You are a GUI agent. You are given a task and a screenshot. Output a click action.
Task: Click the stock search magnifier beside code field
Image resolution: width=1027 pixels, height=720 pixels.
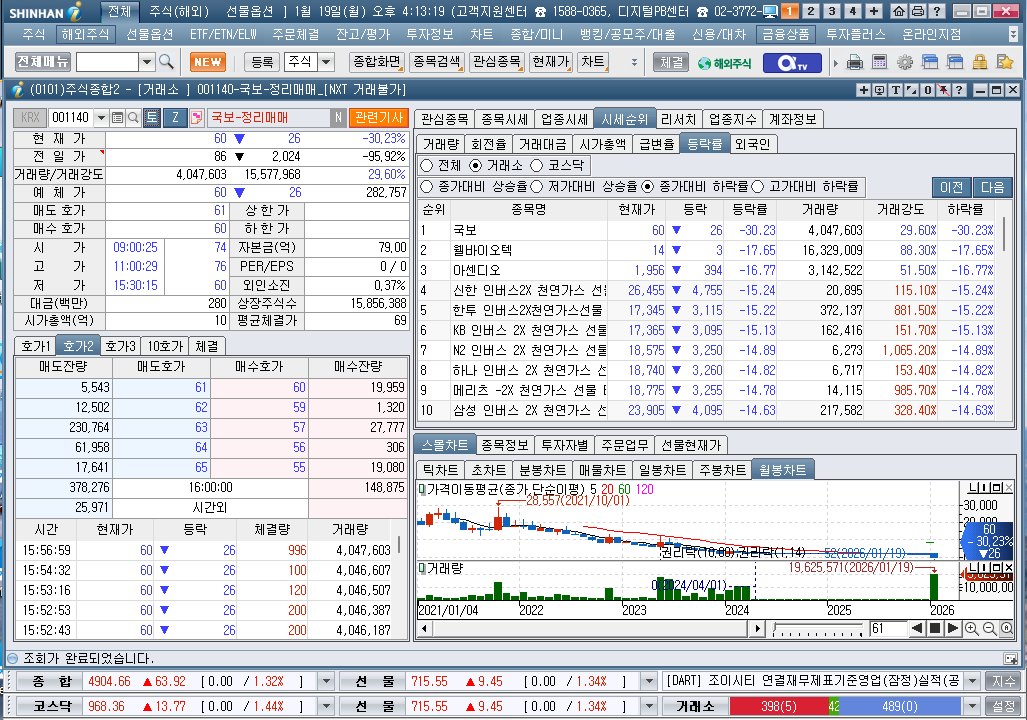(133, 118)
